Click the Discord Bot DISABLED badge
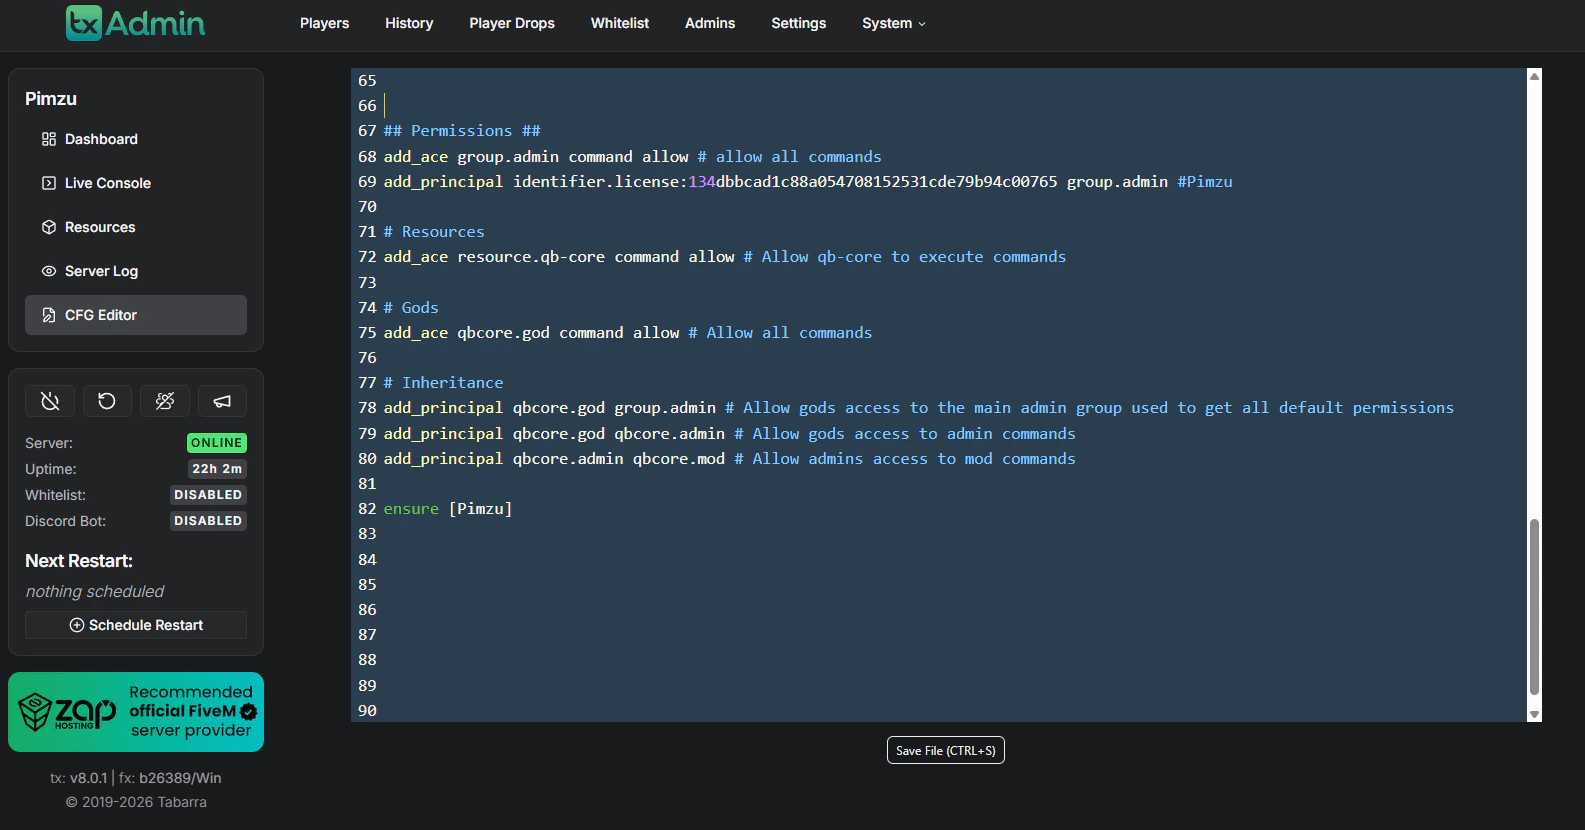 click(208, 521)
